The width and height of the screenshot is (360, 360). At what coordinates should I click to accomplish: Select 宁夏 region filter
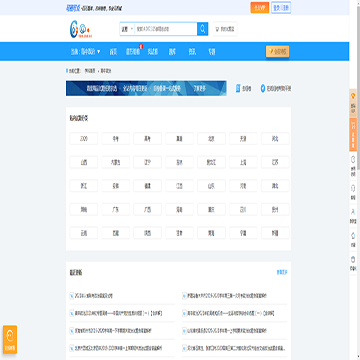pos(243,233)
